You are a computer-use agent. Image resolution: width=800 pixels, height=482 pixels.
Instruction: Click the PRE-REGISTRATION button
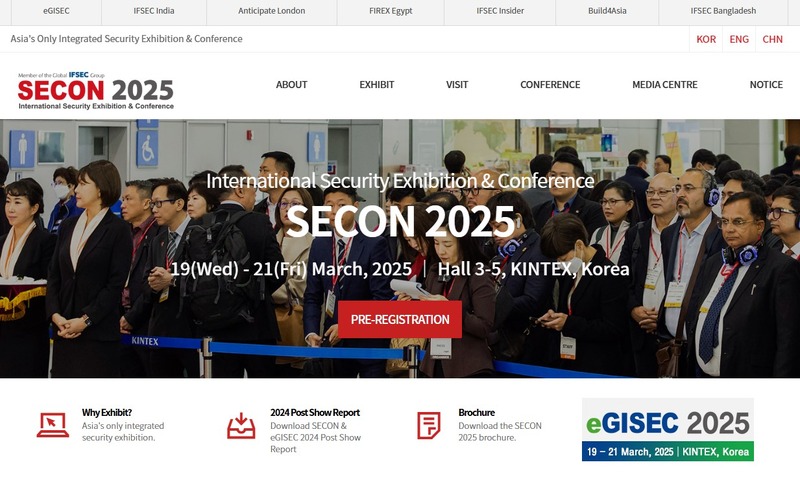click(x=400, y=319)
